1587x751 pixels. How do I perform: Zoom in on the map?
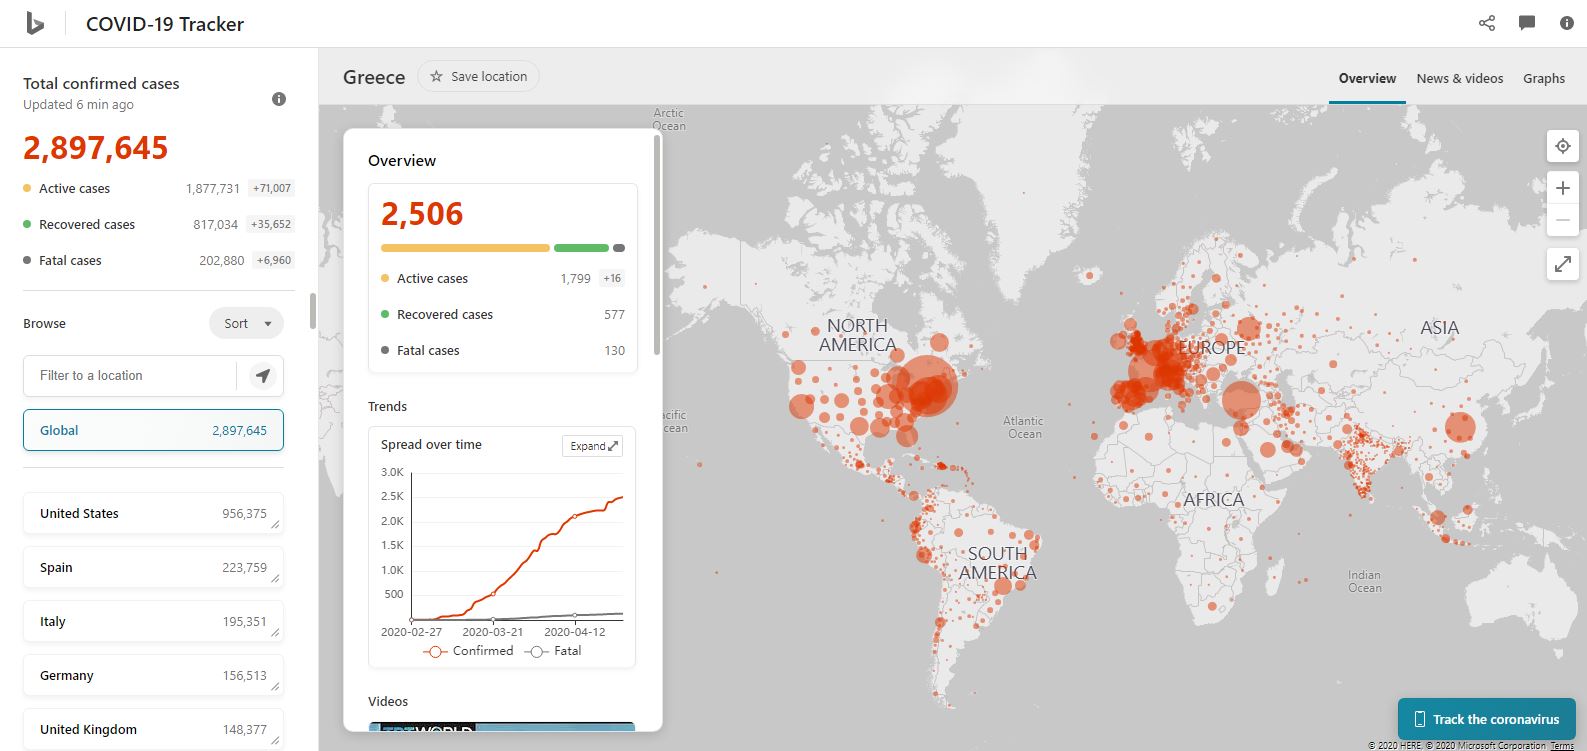pos(1563,188)
